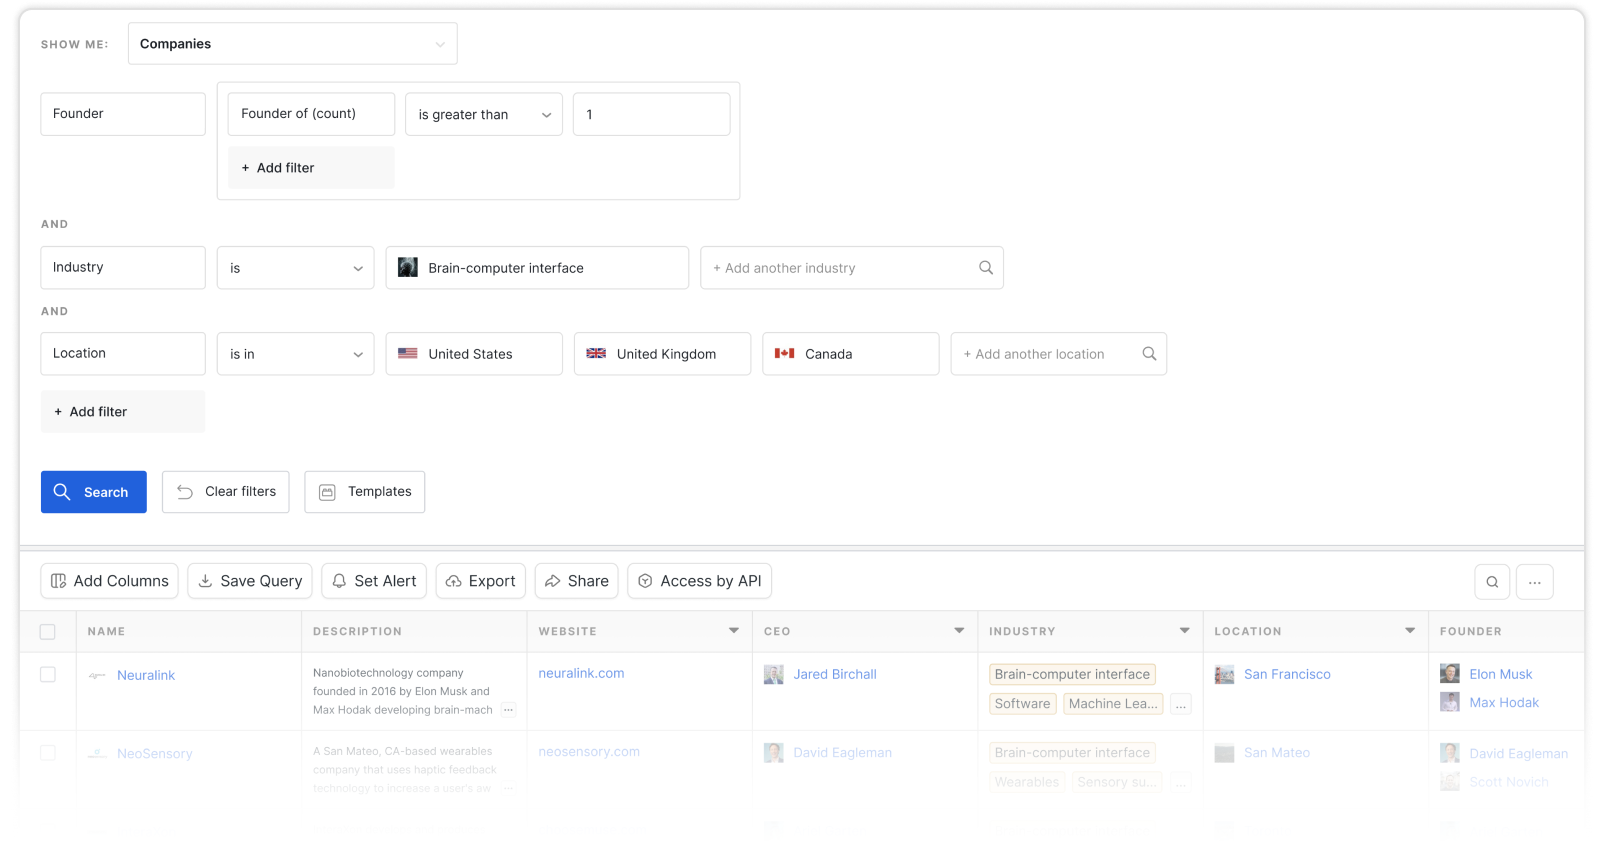This screenshot has width=1604, height=852.
Task: Click the Description column header
Action: (x=357, y=632)
